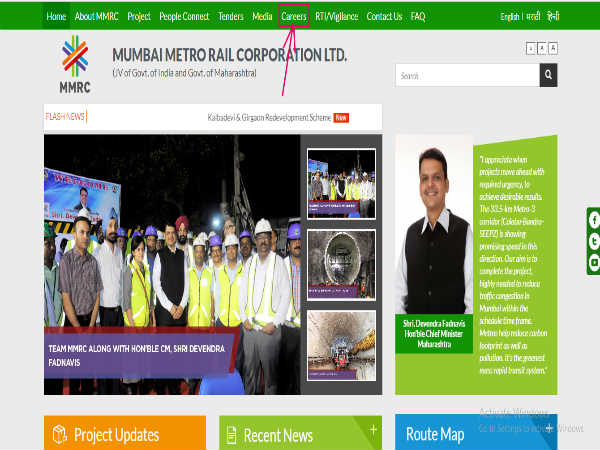Click the JV of Govt. of India subtitle
This screenshot has height=450, width=600.
[184, 73]
